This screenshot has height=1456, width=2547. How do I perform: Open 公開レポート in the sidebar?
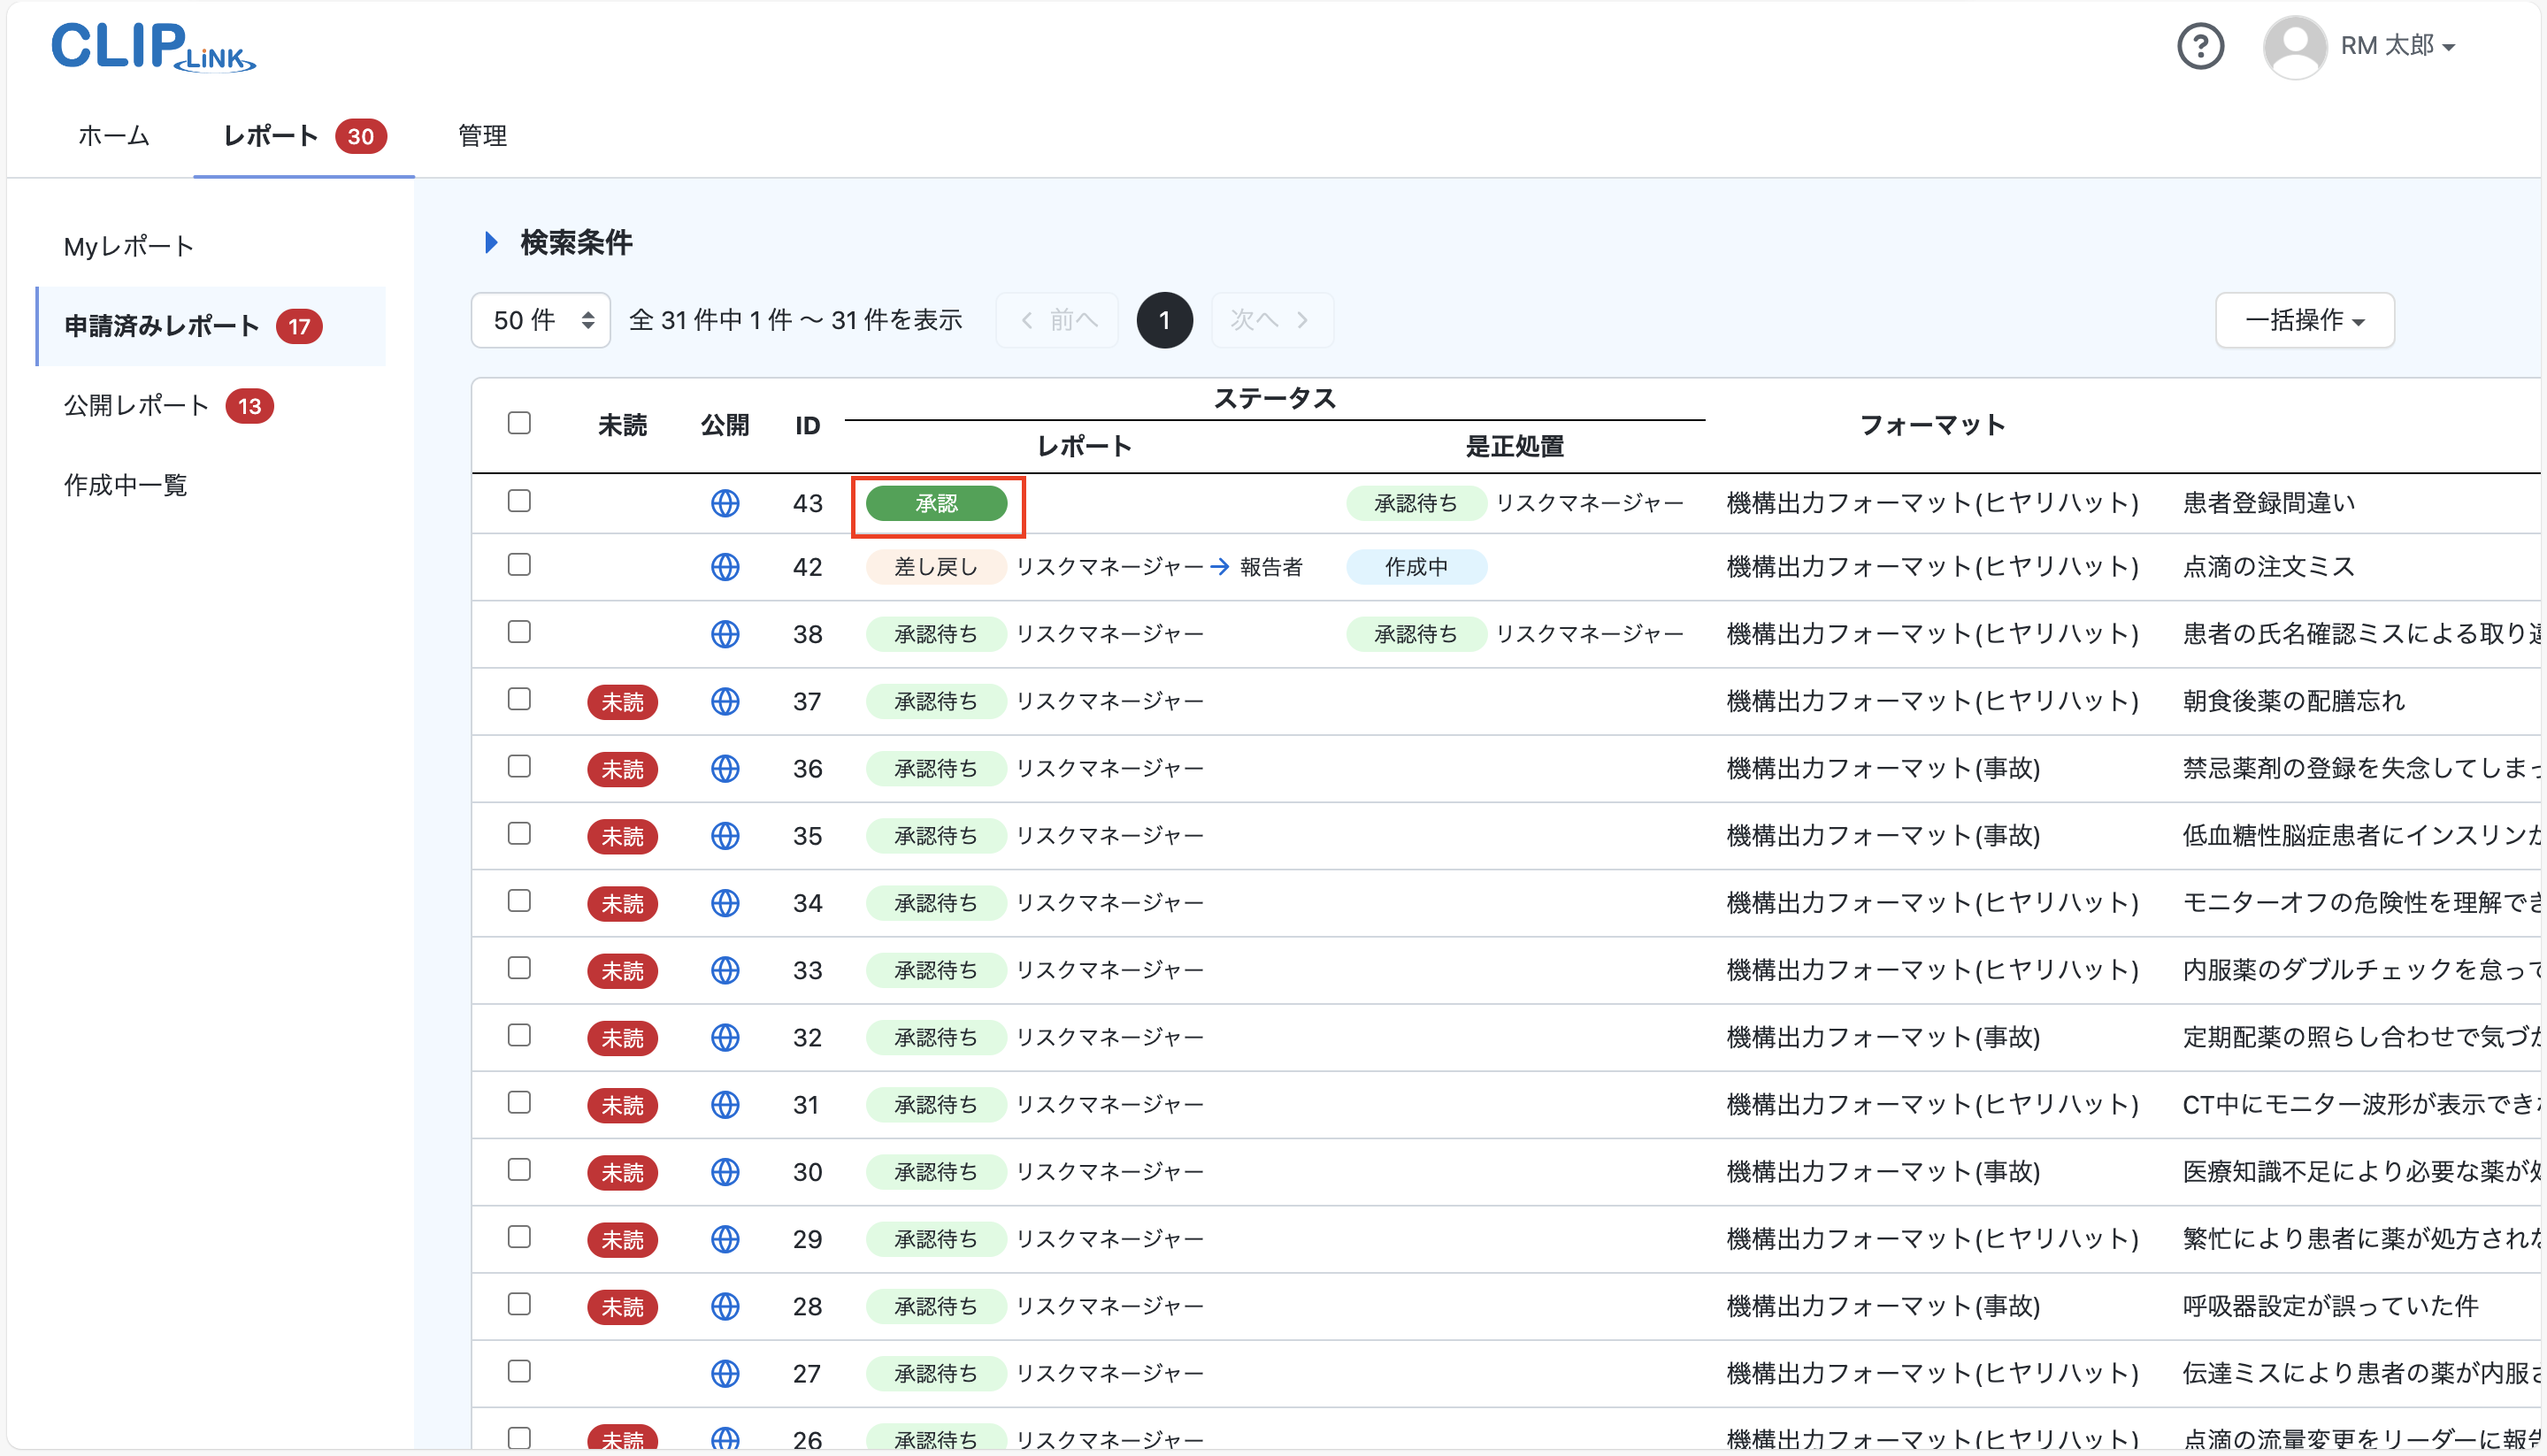click(135, 405)
